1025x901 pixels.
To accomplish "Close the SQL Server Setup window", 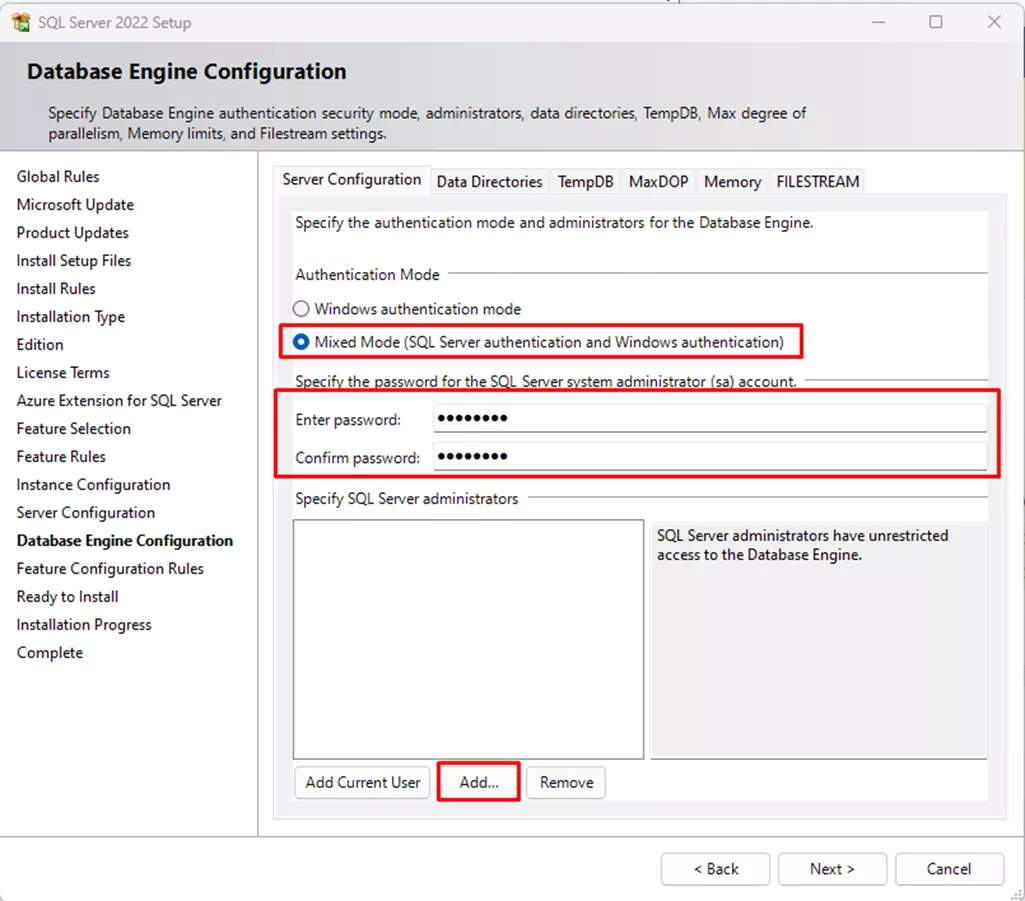I will pos(994,22).
